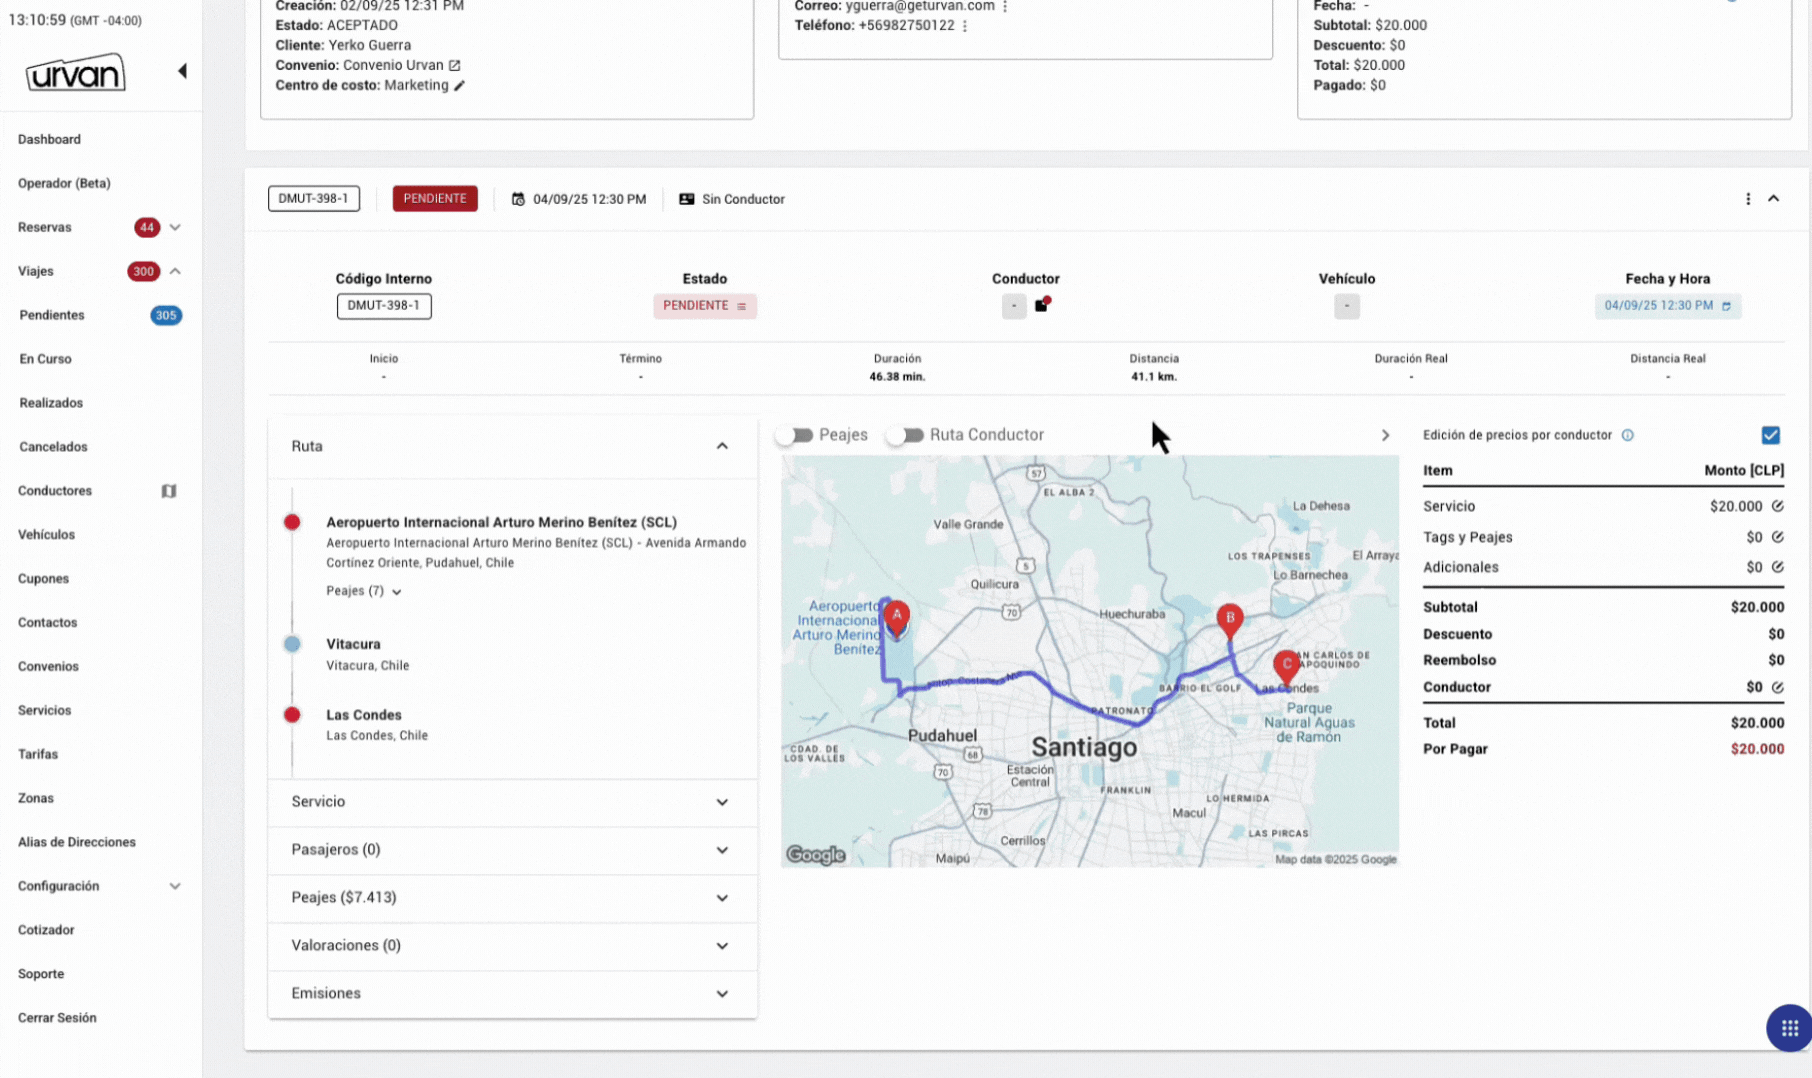Edit the Adicionales amount icon
Viewport: 1812px width, 1078px height.
pyautogui.click(x=1778, y=567)
